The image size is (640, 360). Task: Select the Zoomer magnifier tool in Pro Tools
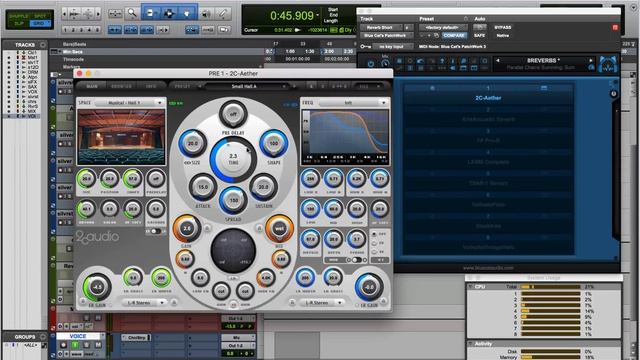132,13
